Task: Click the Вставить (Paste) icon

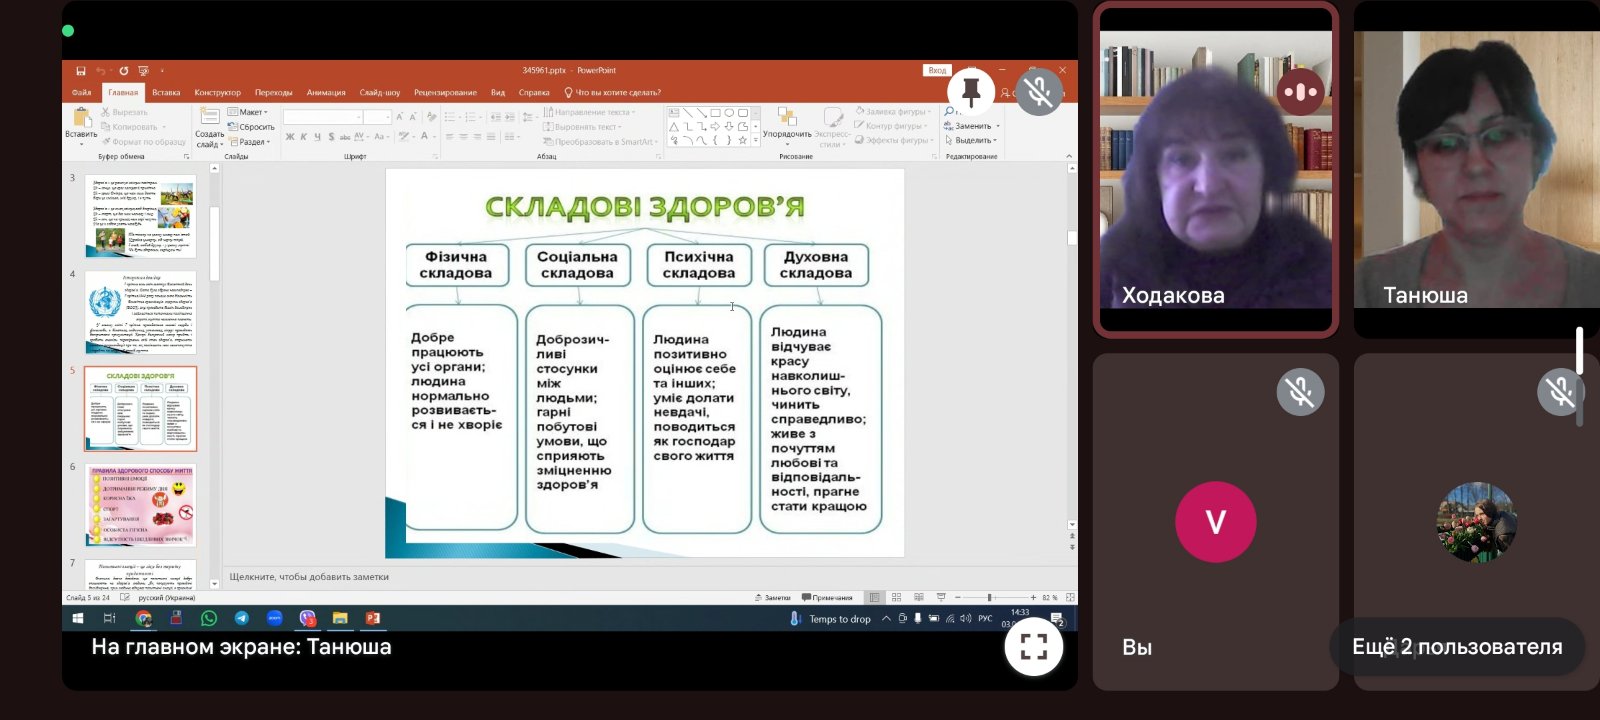Action: pyautogui.click(x=81, y=121)
